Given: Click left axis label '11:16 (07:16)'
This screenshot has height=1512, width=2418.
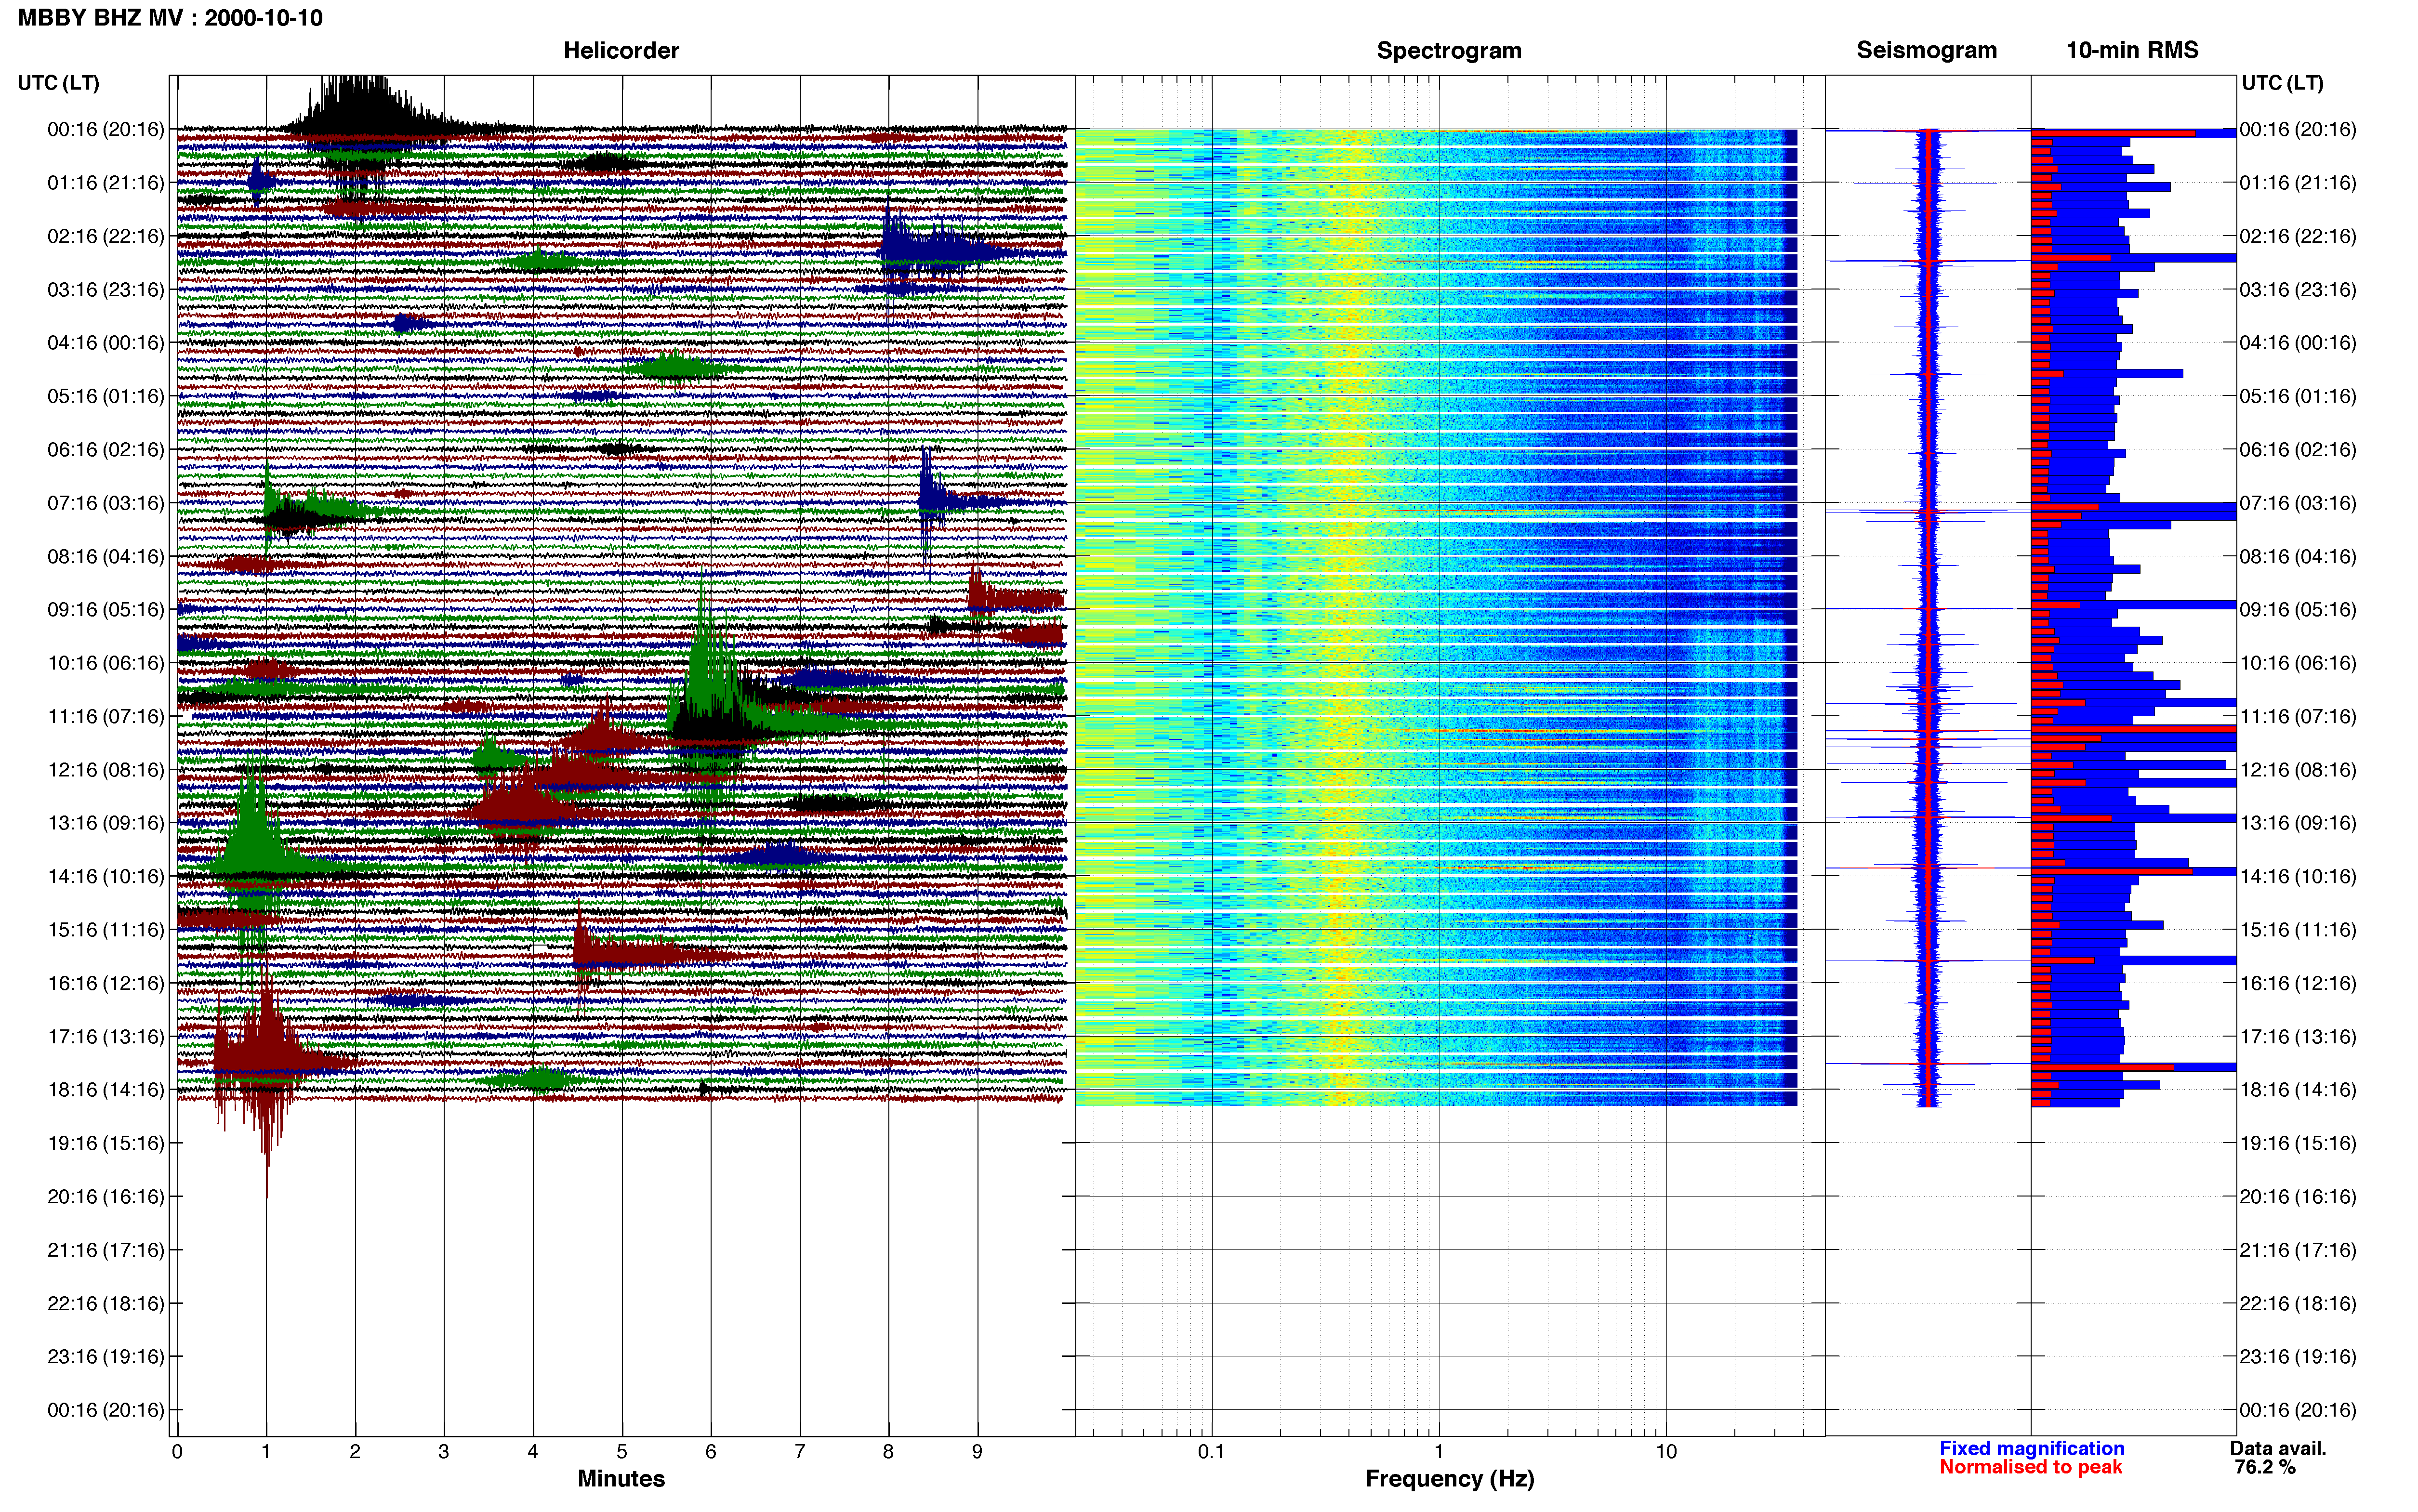Looking at the screenshot, I should click(106, 716).
